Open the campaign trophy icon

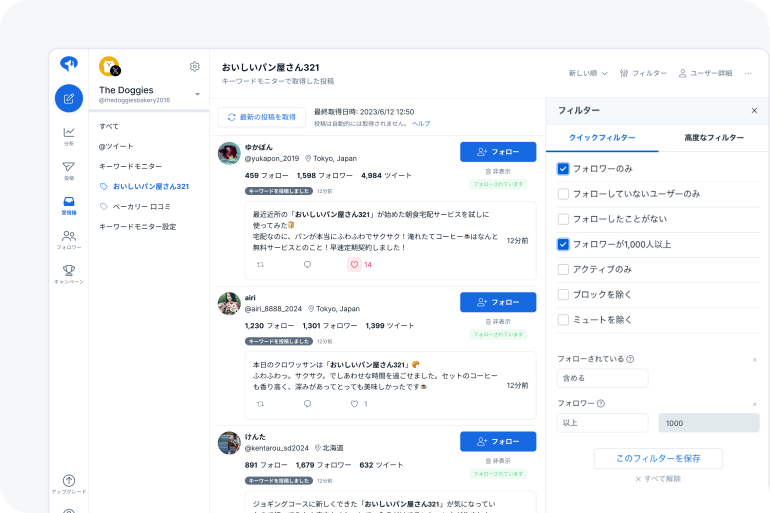click(x=69, y=270)
